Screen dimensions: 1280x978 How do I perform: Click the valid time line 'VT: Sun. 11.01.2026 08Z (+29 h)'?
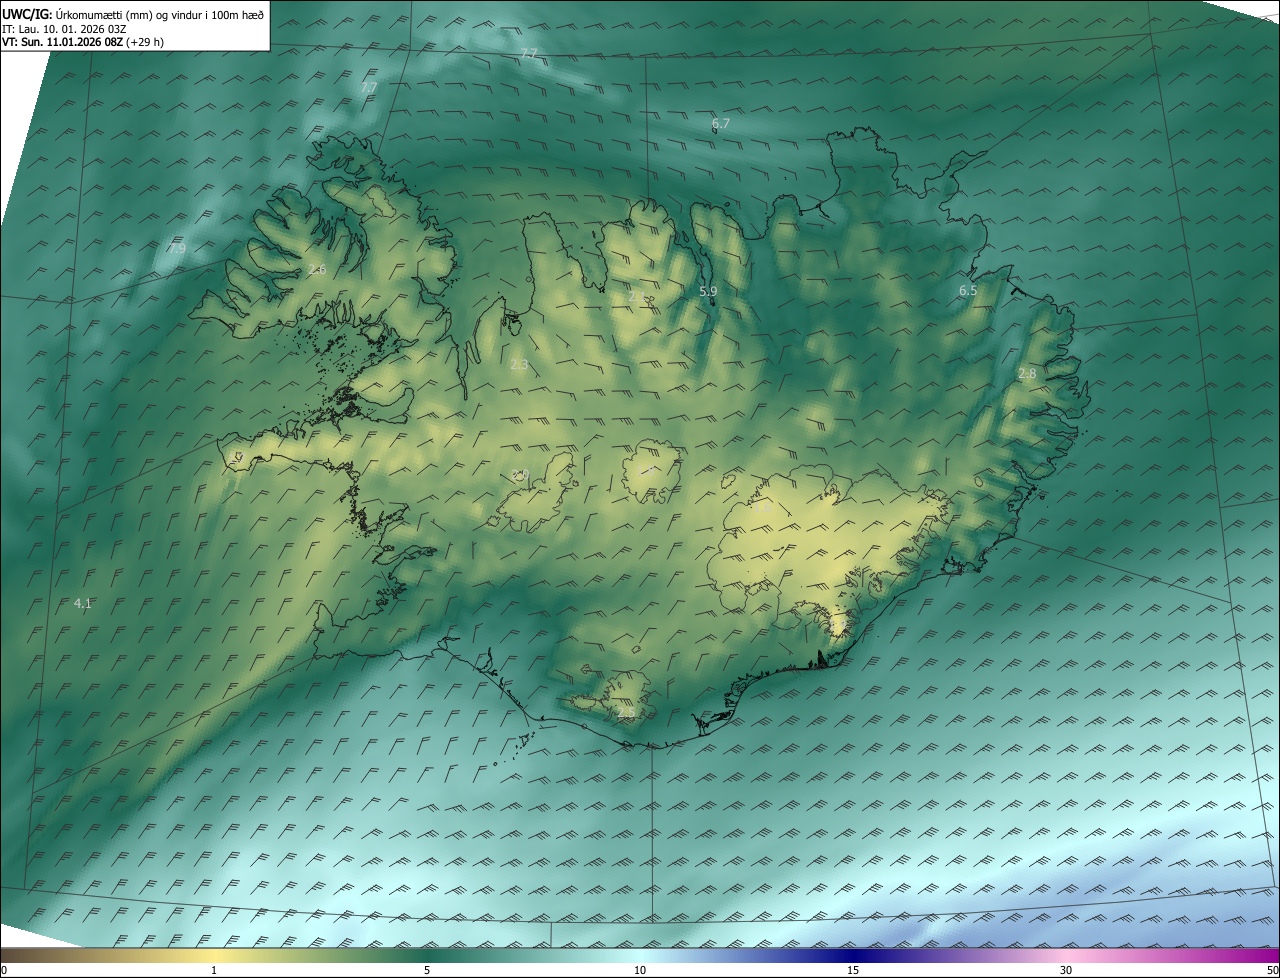83,42
